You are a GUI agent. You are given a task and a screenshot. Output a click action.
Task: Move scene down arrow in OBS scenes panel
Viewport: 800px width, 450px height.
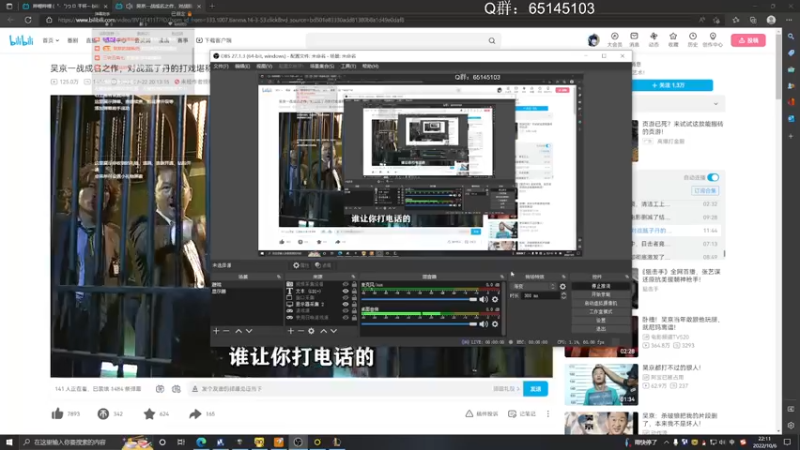tap(249, 331)
